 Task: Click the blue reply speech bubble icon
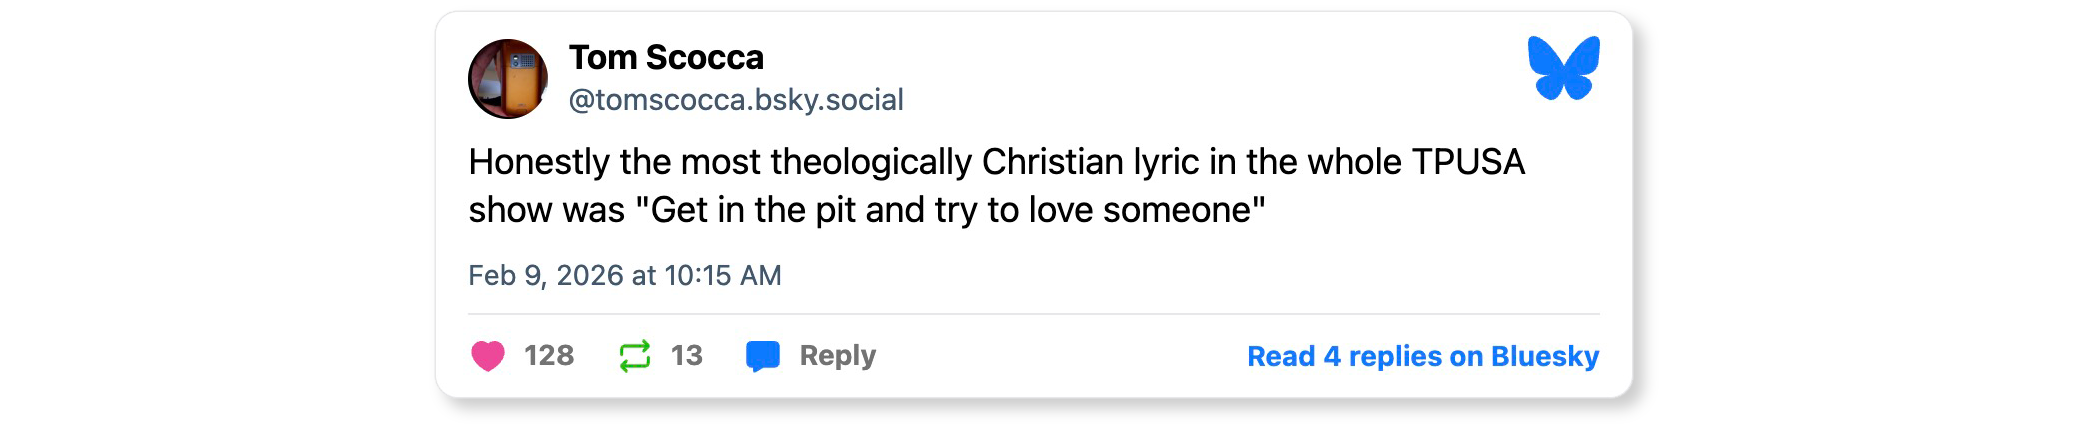pyautogui.click(x=763, y=356)
